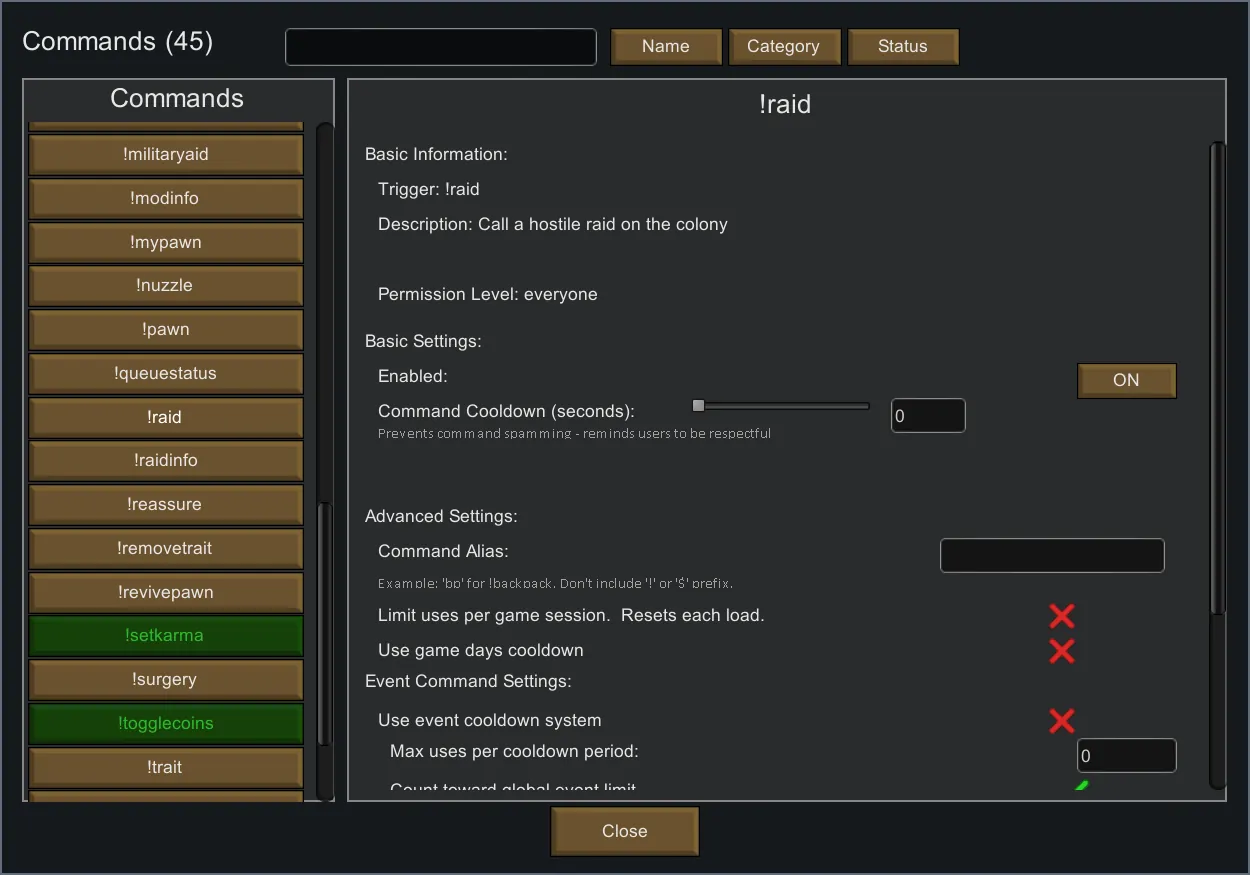Click the Command Cooldown slider handle
Screen dimensions: 1250x875
[698, 406]
